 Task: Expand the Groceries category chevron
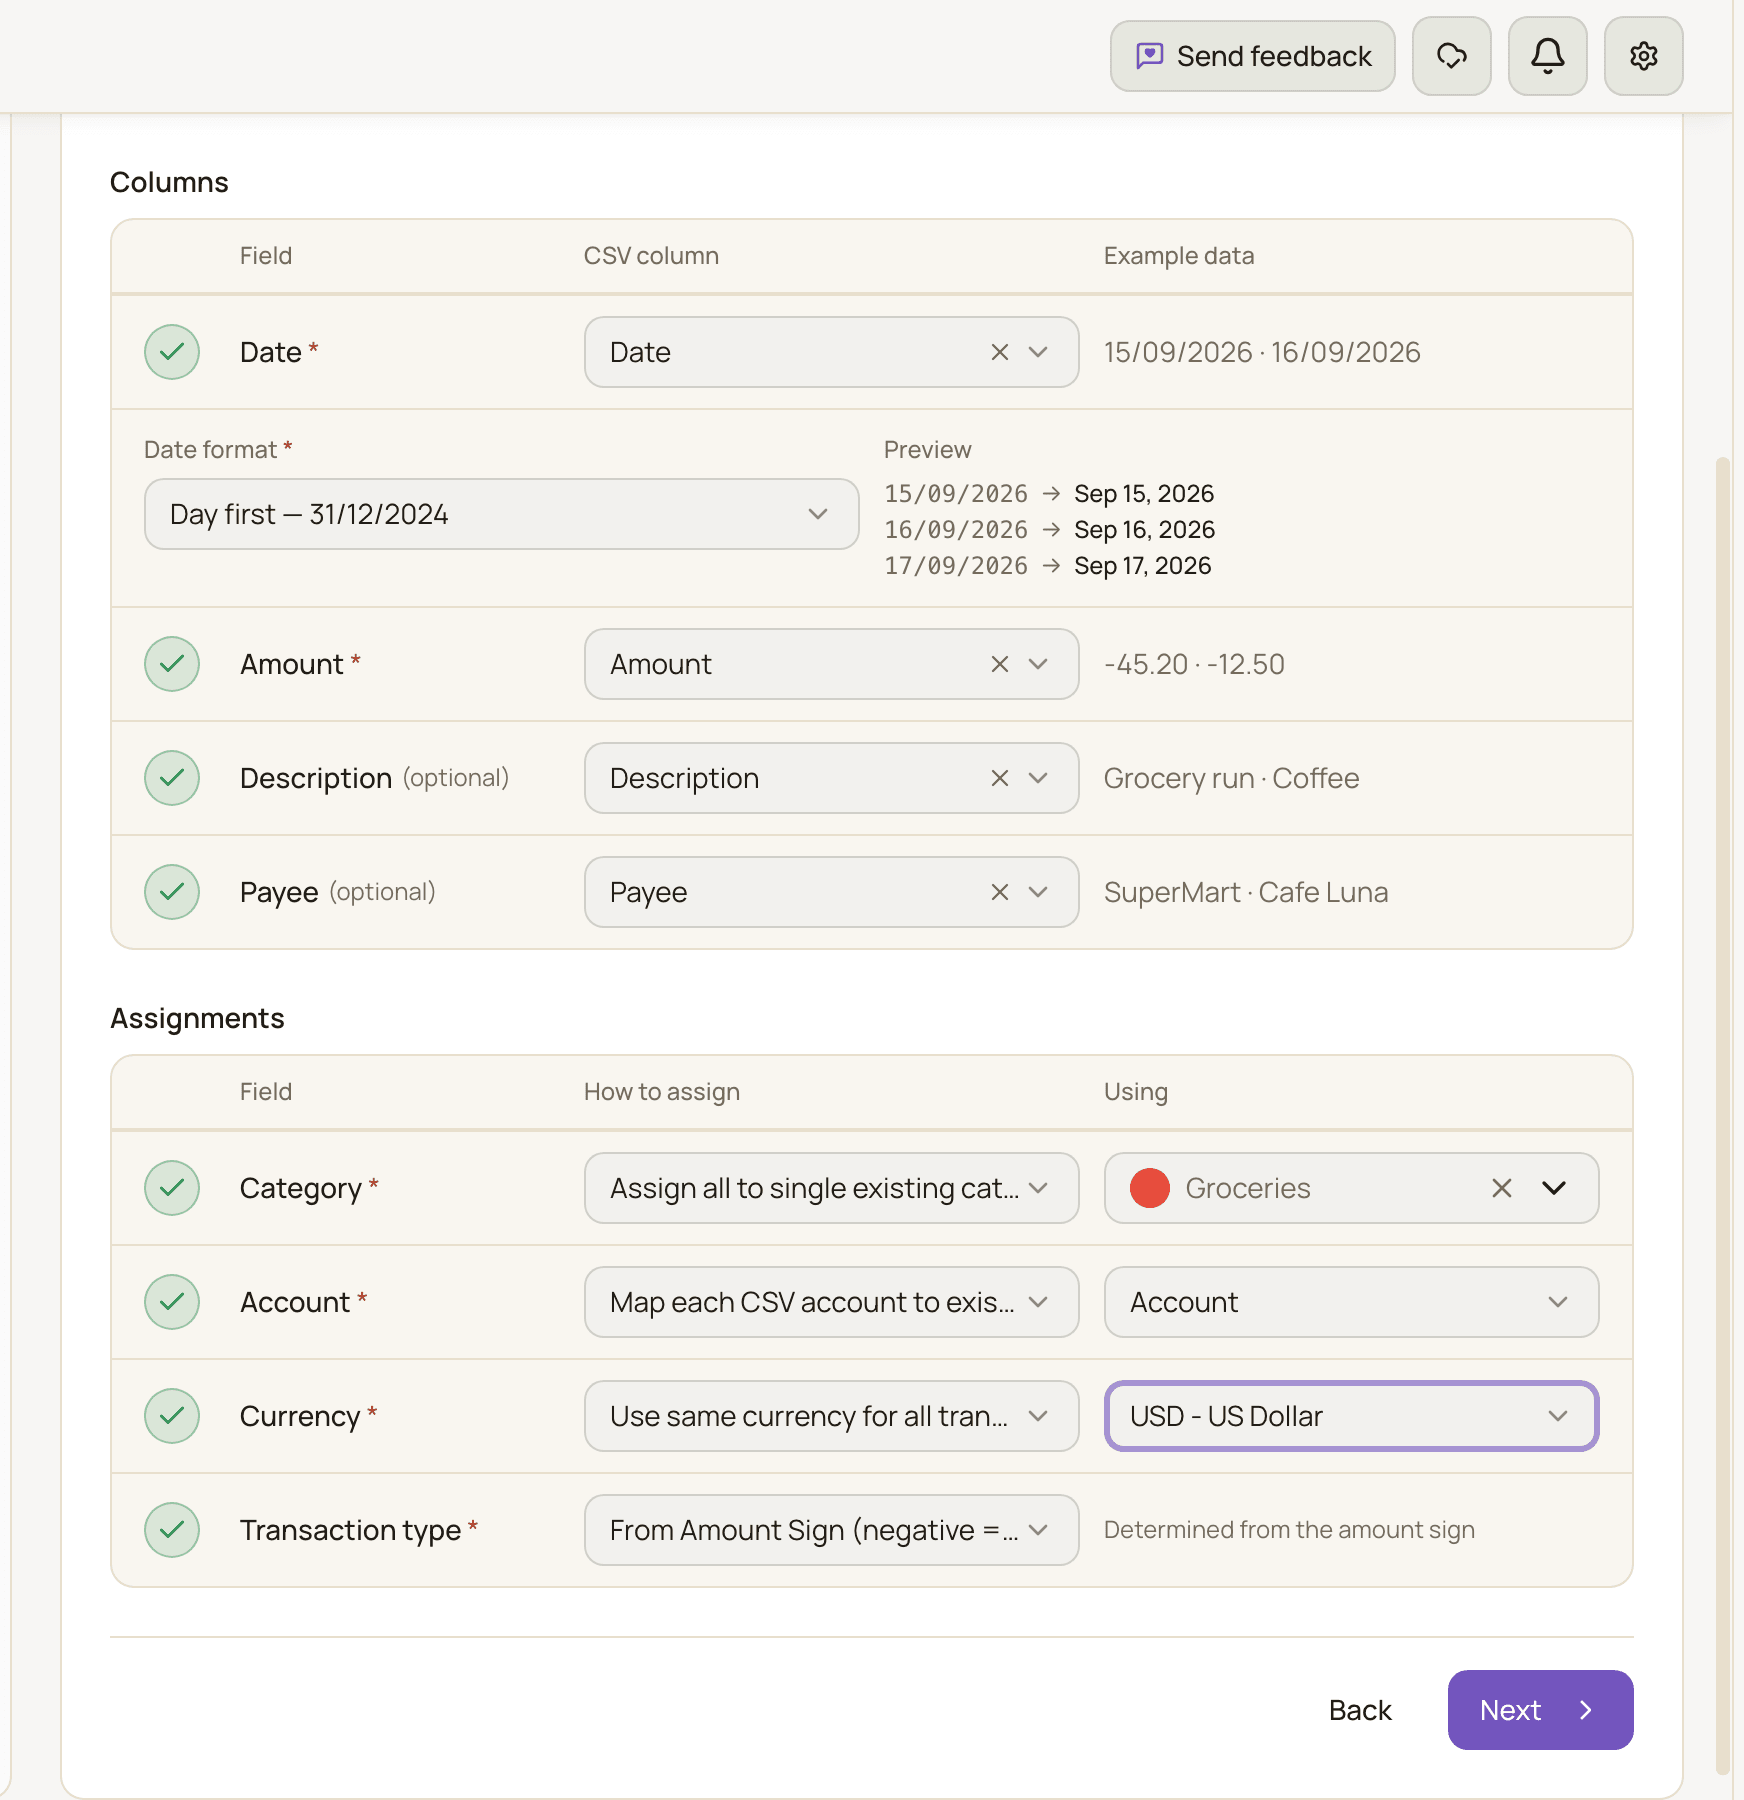click(1554, 1188)
